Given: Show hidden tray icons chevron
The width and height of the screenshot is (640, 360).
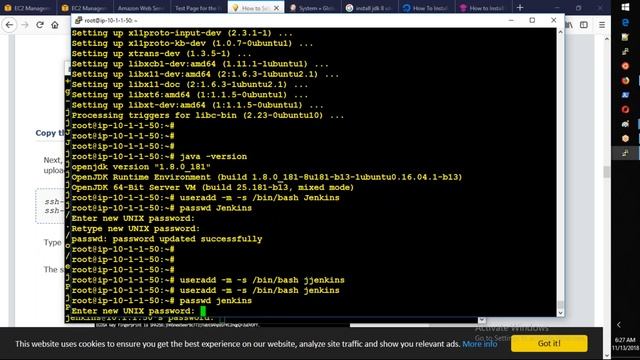Looking at the screenshot, I should 619,325.
